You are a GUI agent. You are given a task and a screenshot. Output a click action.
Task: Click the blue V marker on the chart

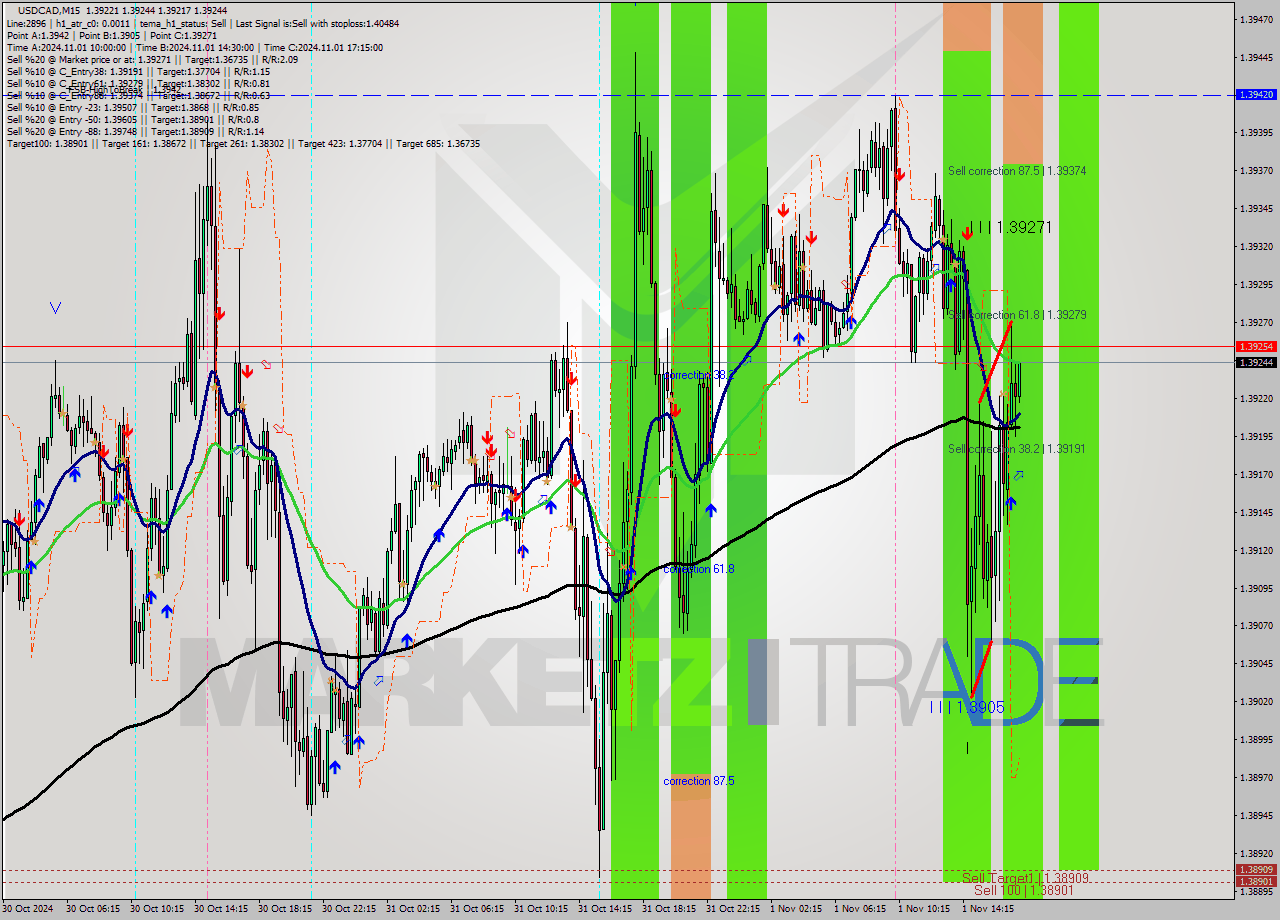pos(55,308)
